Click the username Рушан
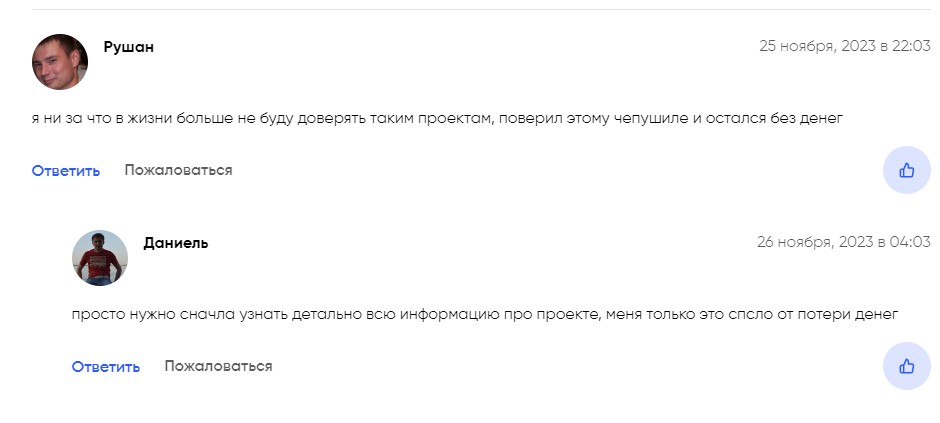 pyautogui.click(x=129, y=47)
